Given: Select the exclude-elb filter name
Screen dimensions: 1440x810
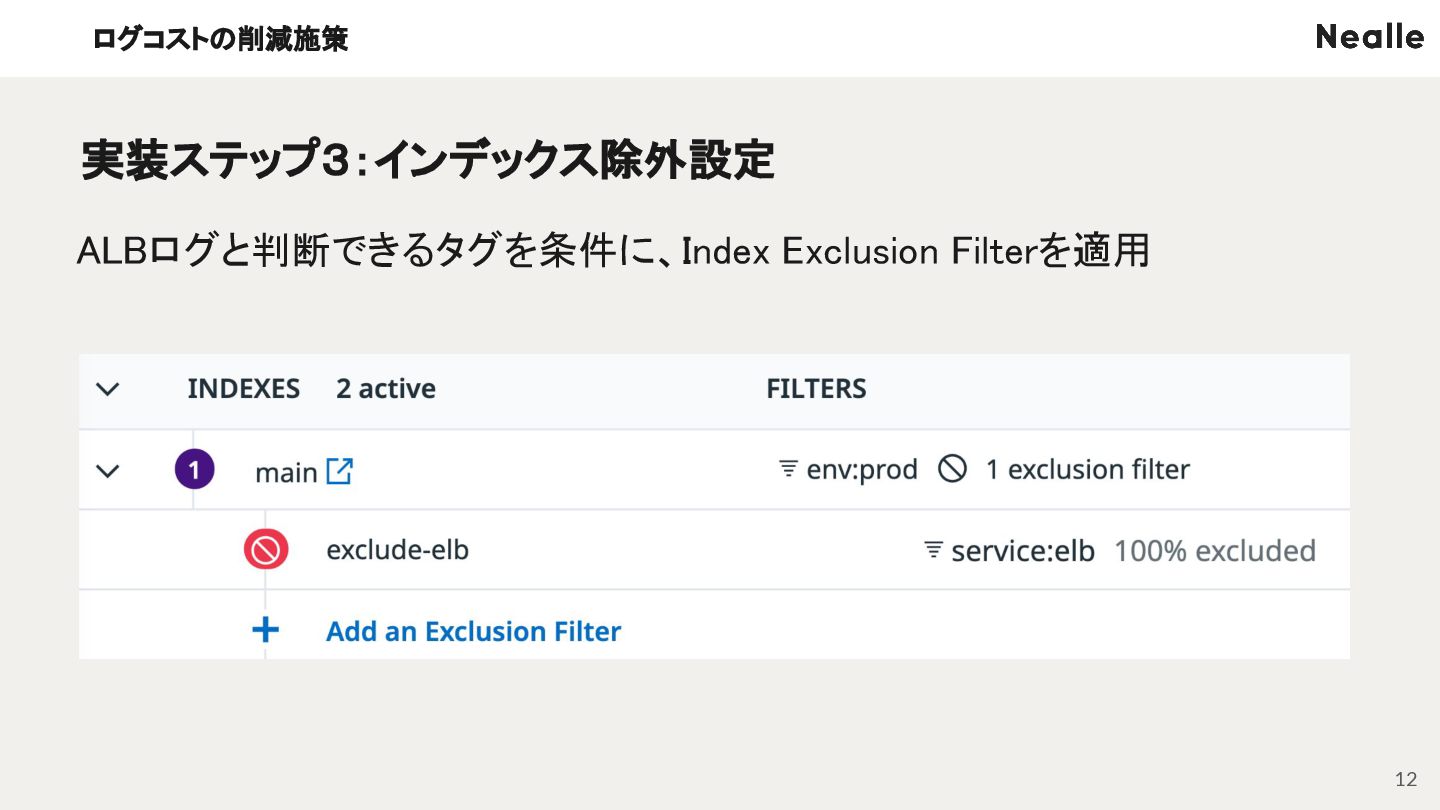Looking at the screenshot, I should 397,550.
